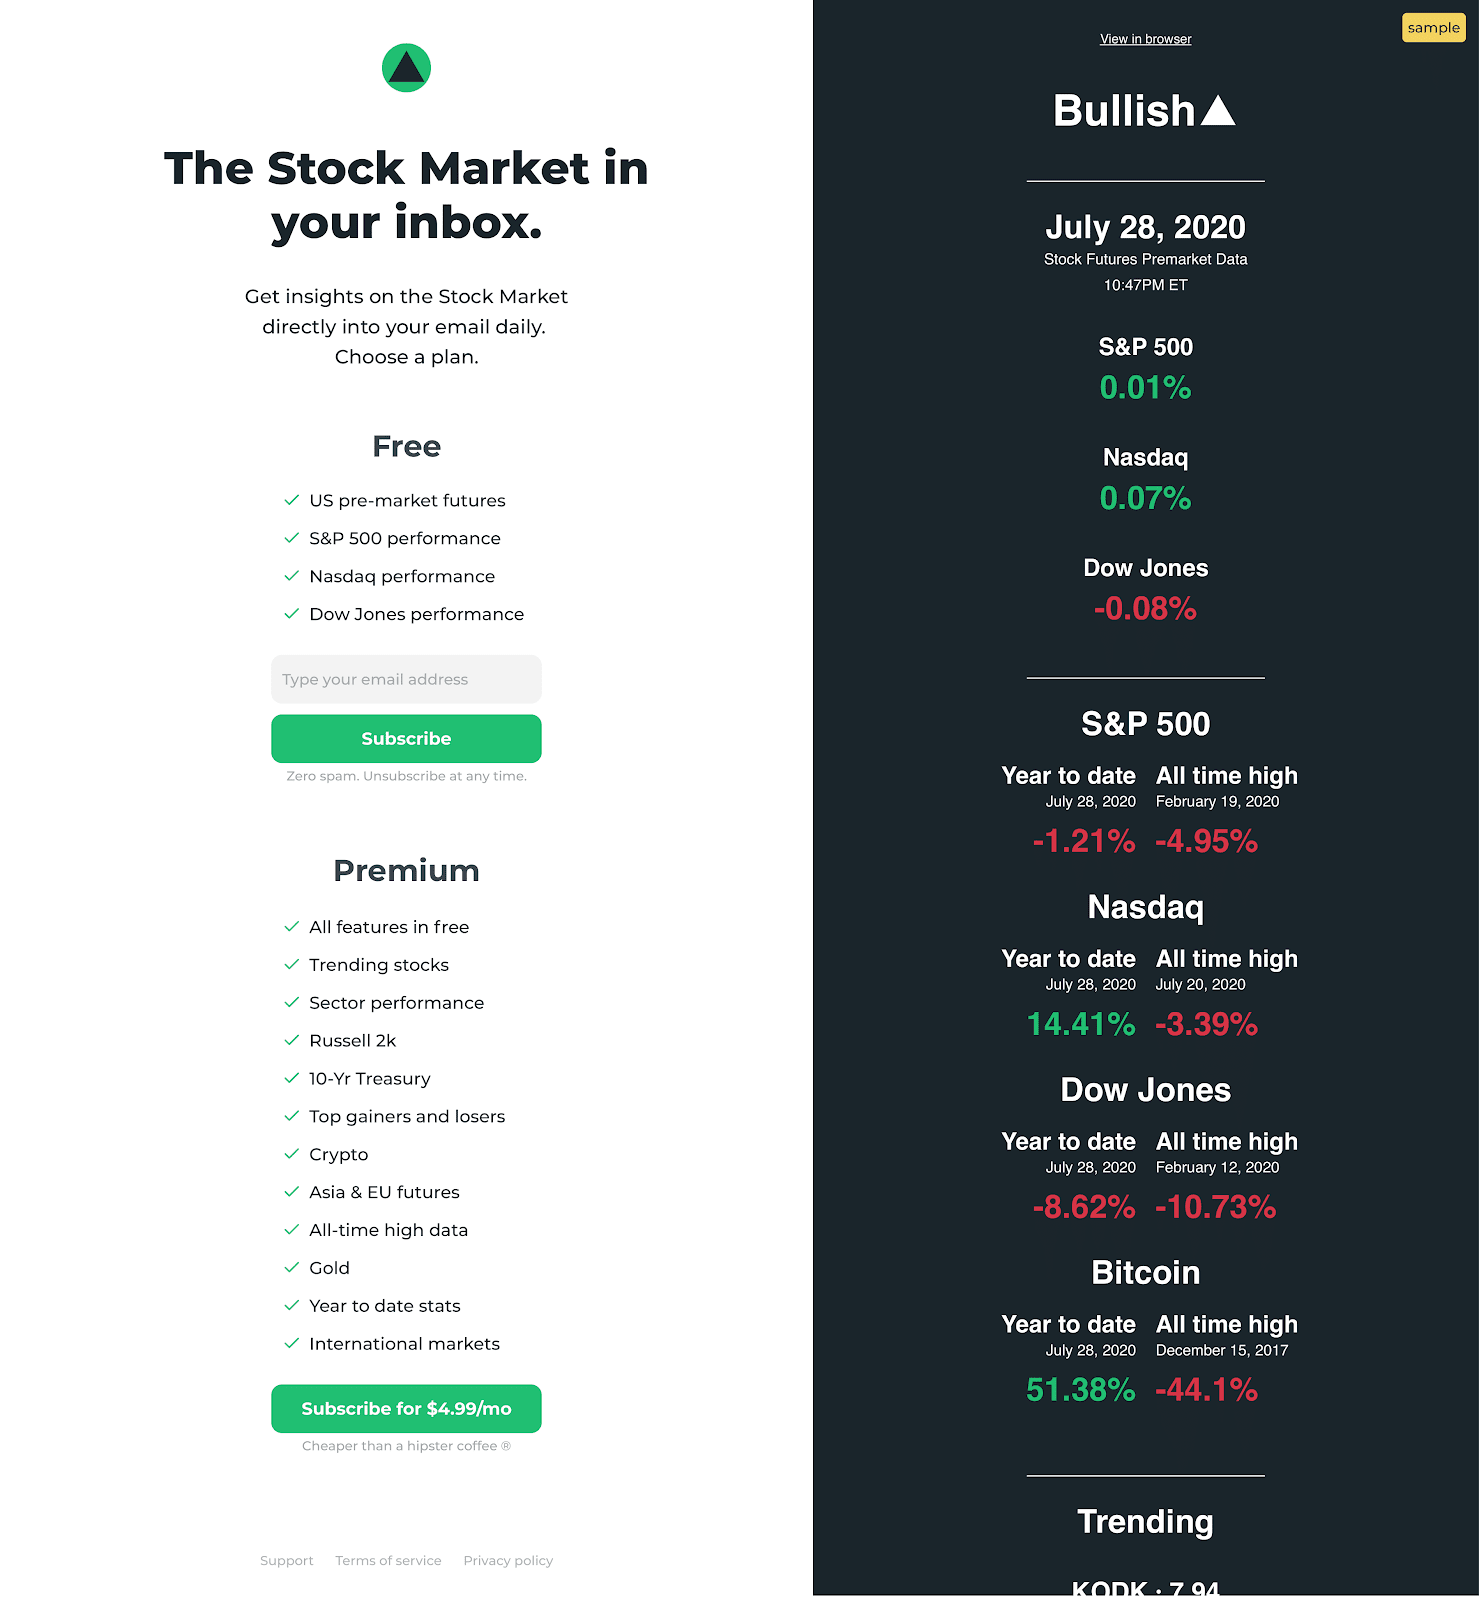Open Terms of service link

click(x=388, y=1560)
